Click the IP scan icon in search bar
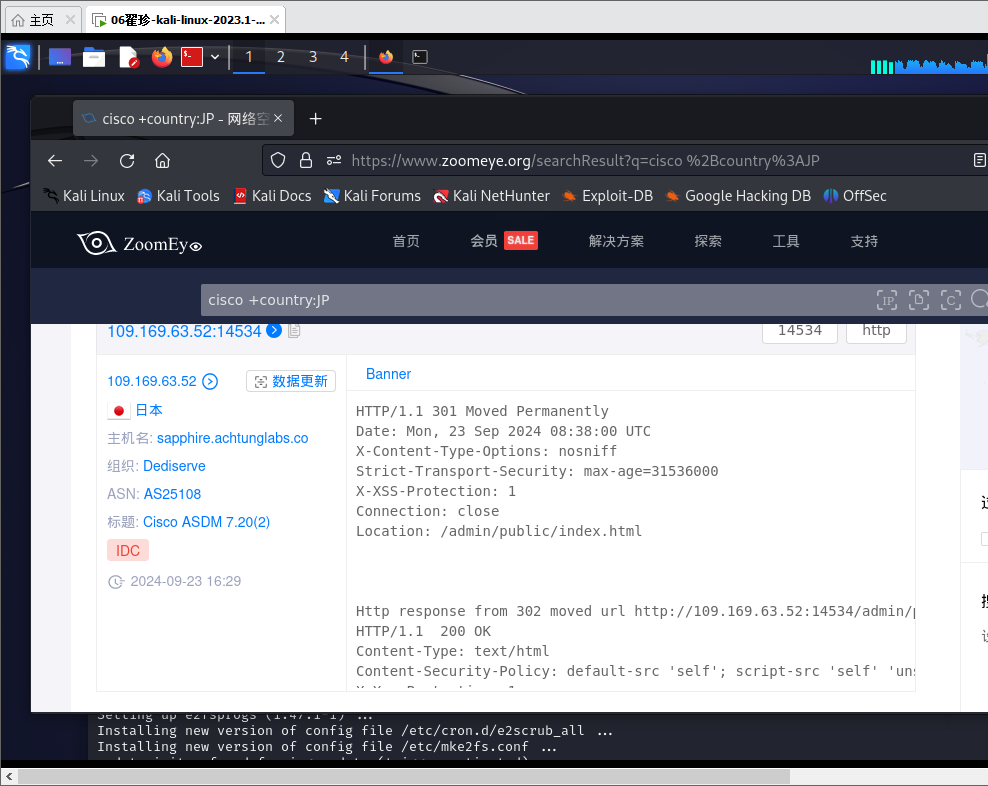The height and width of the screenshot is (786, 988). coord(887,300)
